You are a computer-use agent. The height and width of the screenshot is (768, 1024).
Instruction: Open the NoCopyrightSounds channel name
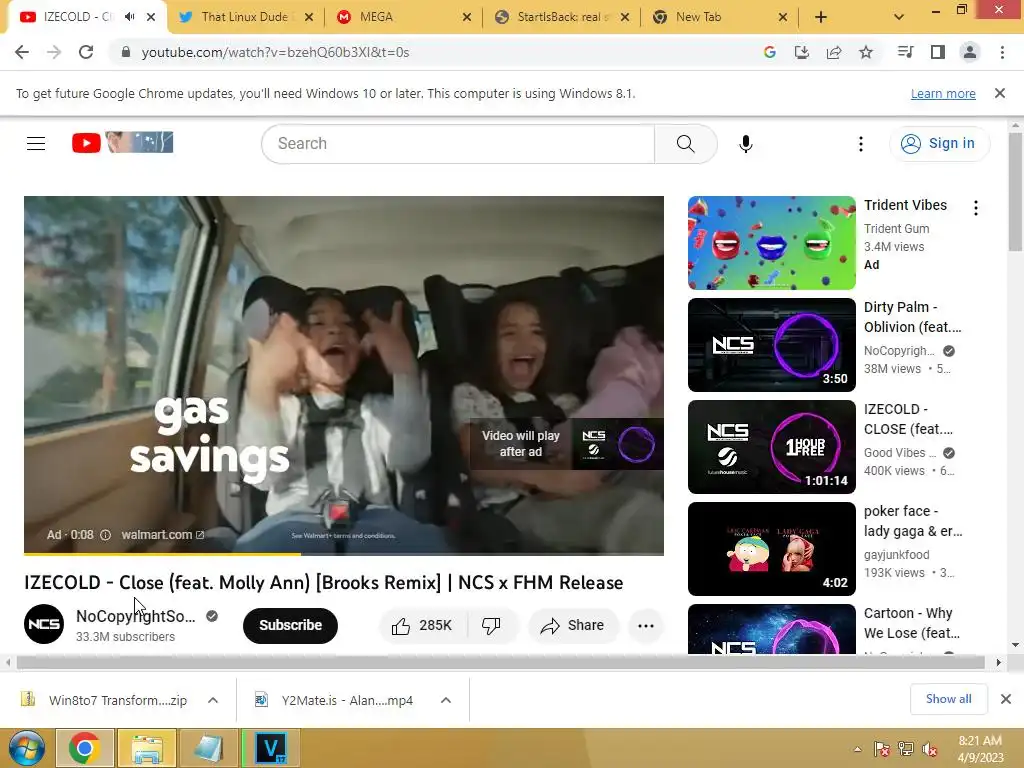click(136, 616)
